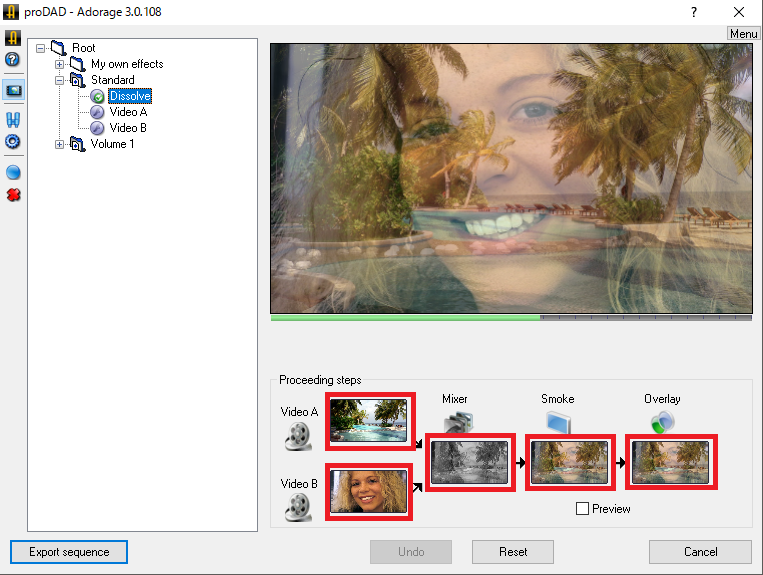
Task: Open settings with the blue gear icon
Action: click(x=12, y=142)
